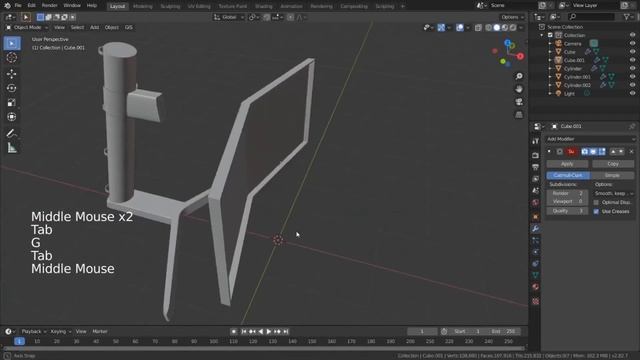Image resolution: width=640 pixels, height=360 pixels.
Task: Click the outliner search field
Action: (x=592, y=17)
